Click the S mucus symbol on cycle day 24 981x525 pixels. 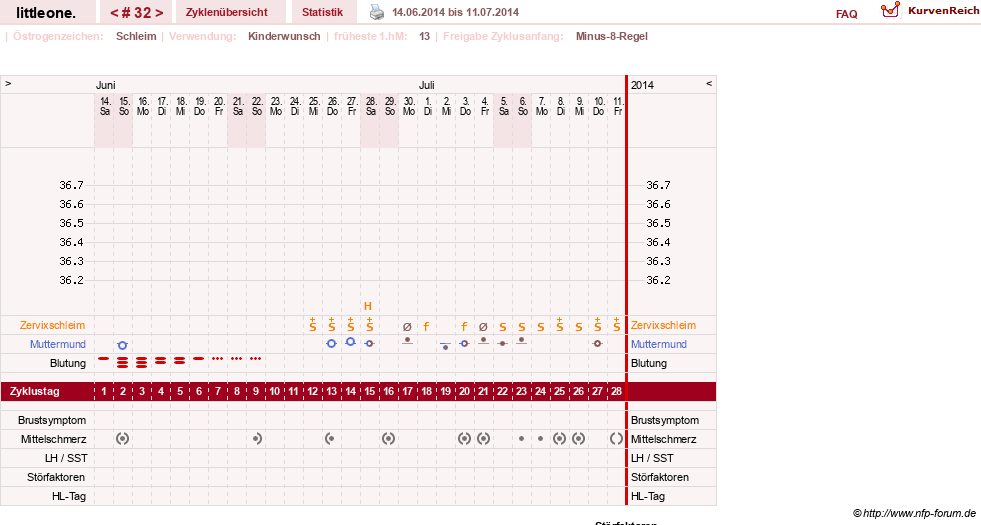[541, 327]
